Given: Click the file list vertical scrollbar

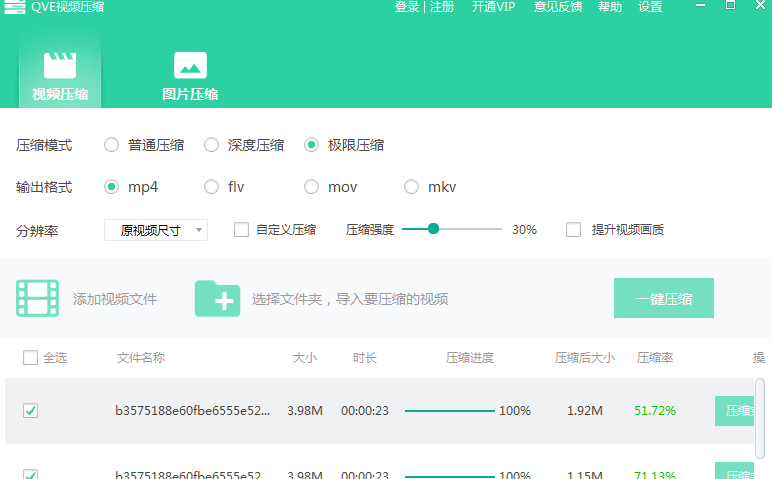Looking at the screenshot, I should click(760, 417).
